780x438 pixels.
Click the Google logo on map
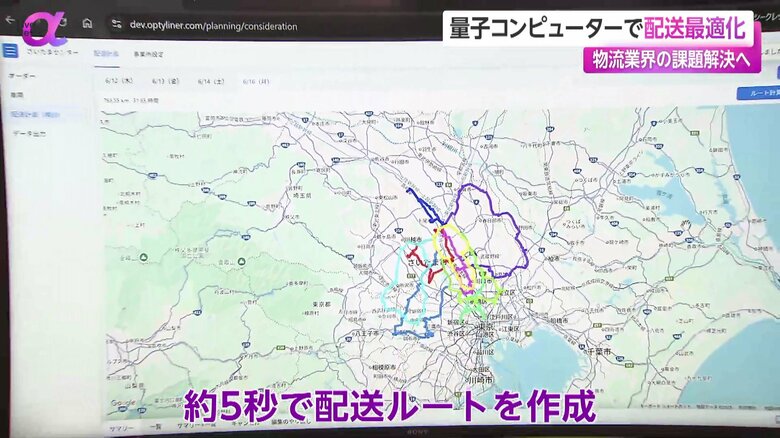pos(122,402)
